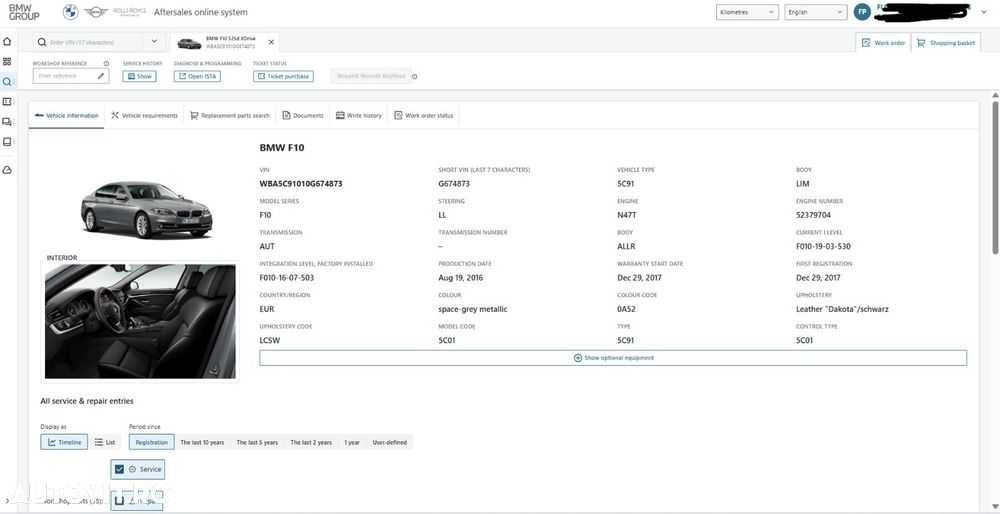
Task: Click the short VIN G674873
Action: click(454, 184)
